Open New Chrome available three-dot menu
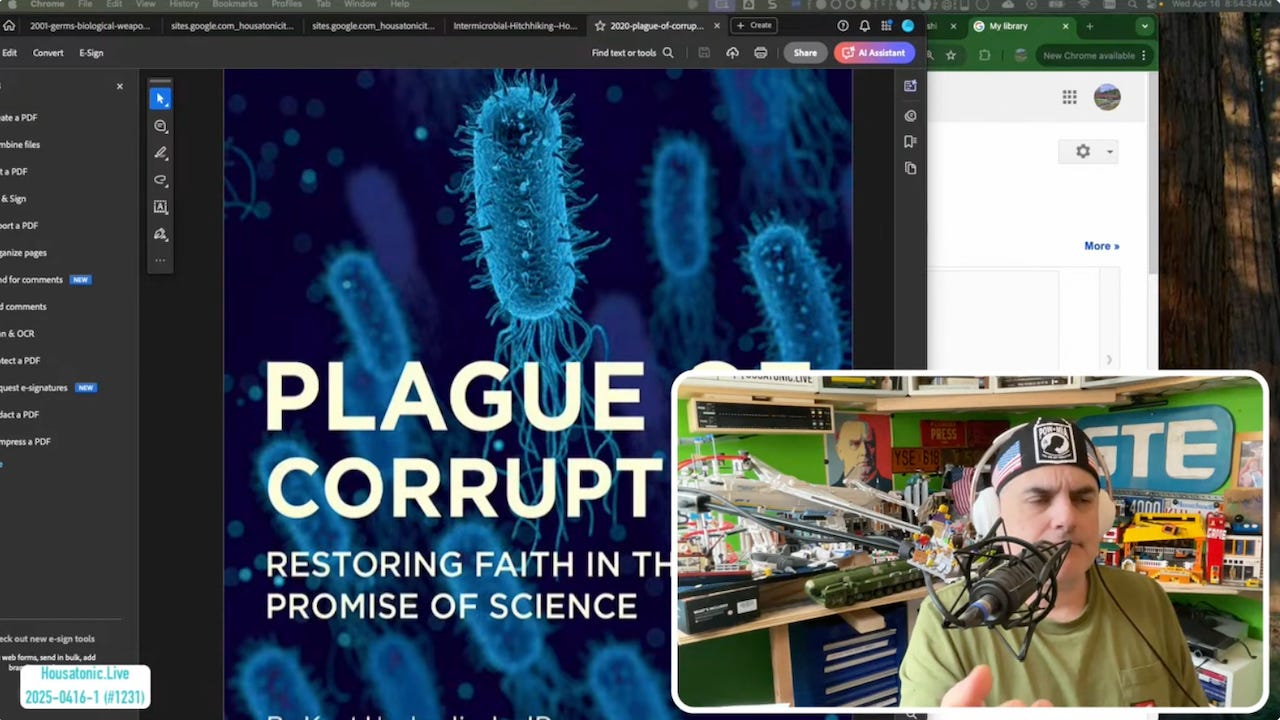1280x720 pixels. pos(1144,56)
